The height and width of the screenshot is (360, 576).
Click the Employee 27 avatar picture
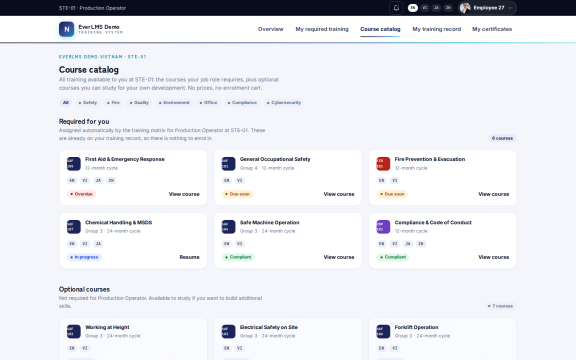pos(465,8)
